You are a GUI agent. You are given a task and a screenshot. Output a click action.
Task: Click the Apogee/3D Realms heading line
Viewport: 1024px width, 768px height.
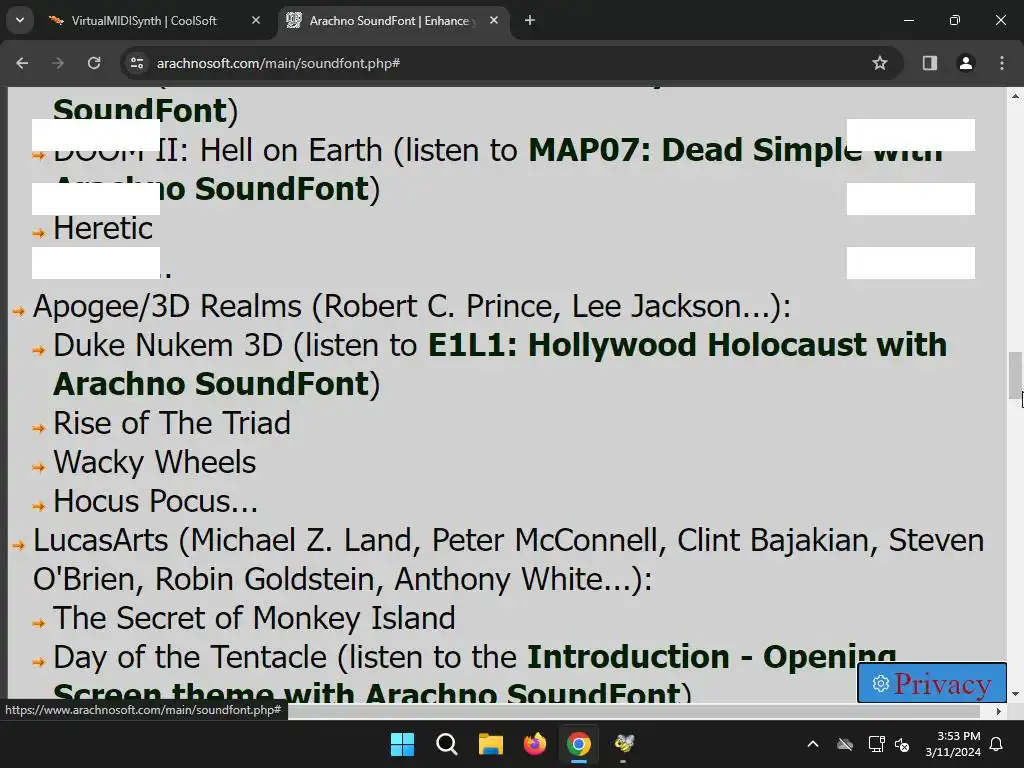tap(411, 306)
